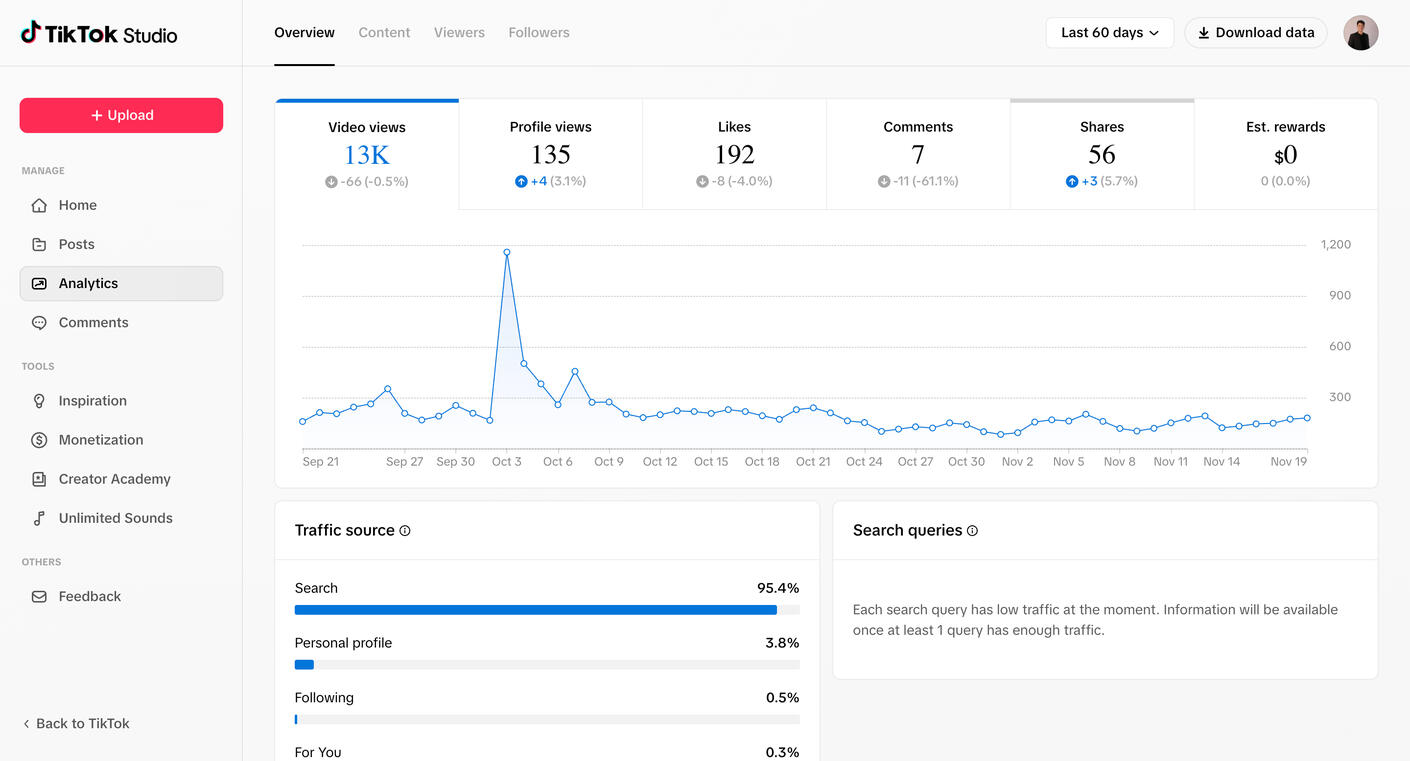
Task: Click the Traffic source info icon
Action: tap(405, 531)
